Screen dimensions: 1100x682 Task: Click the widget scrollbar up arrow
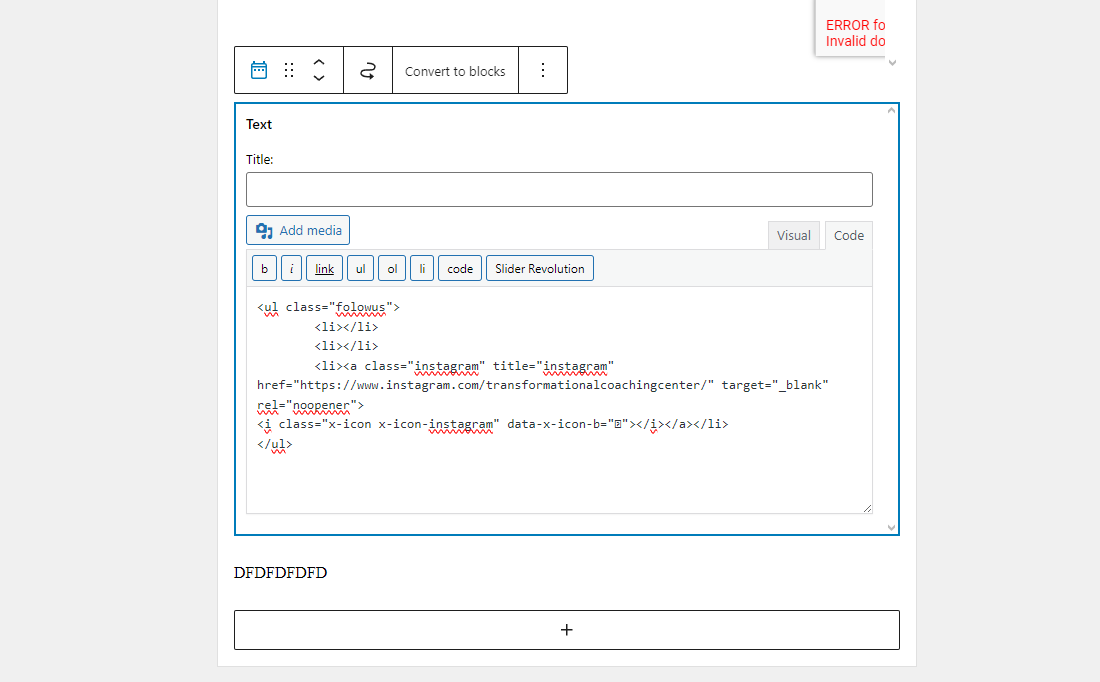pyautogui.click(x=891, y=110)
